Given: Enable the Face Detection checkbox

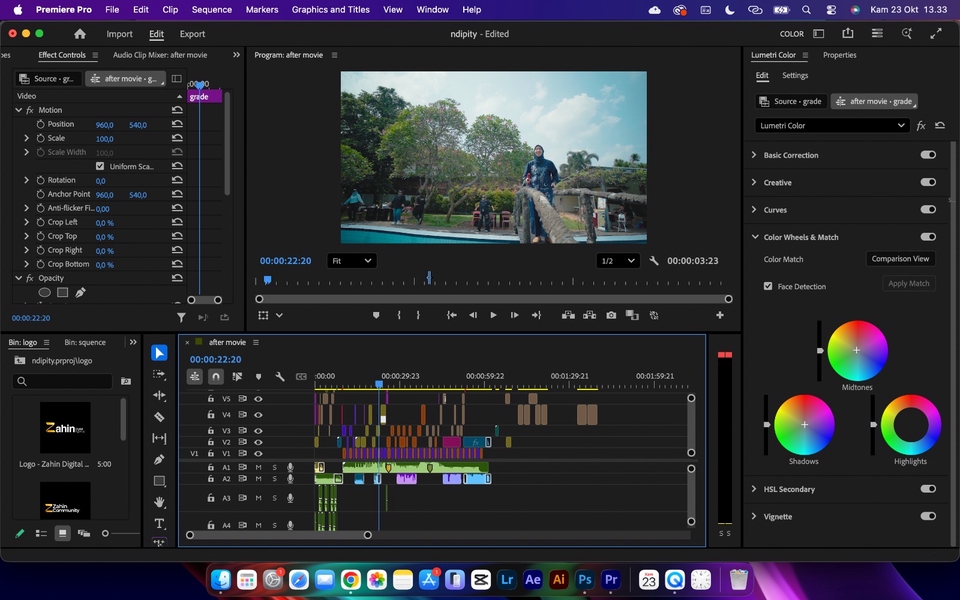Looking at the screenshot, I should (x=768, y=286).
